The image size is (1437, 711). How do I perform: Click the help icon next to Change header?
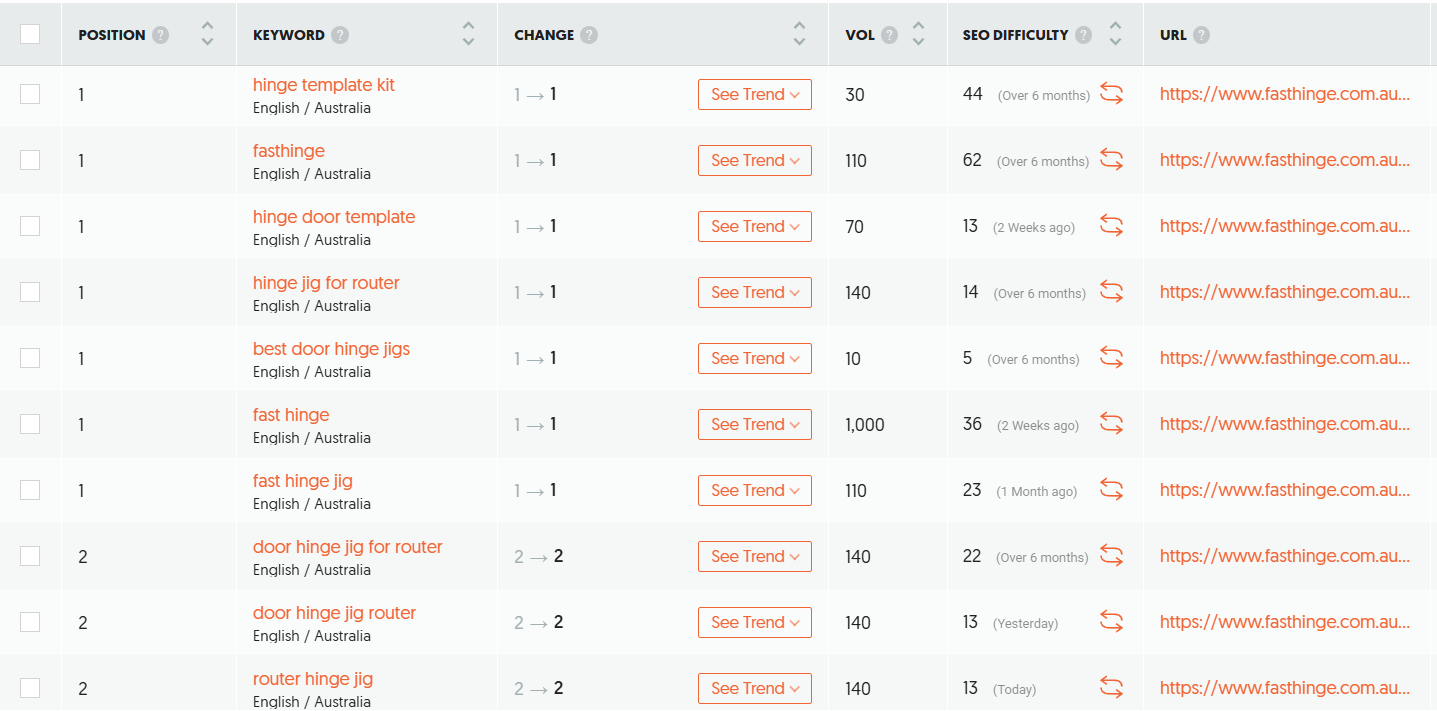pos(589,35)
